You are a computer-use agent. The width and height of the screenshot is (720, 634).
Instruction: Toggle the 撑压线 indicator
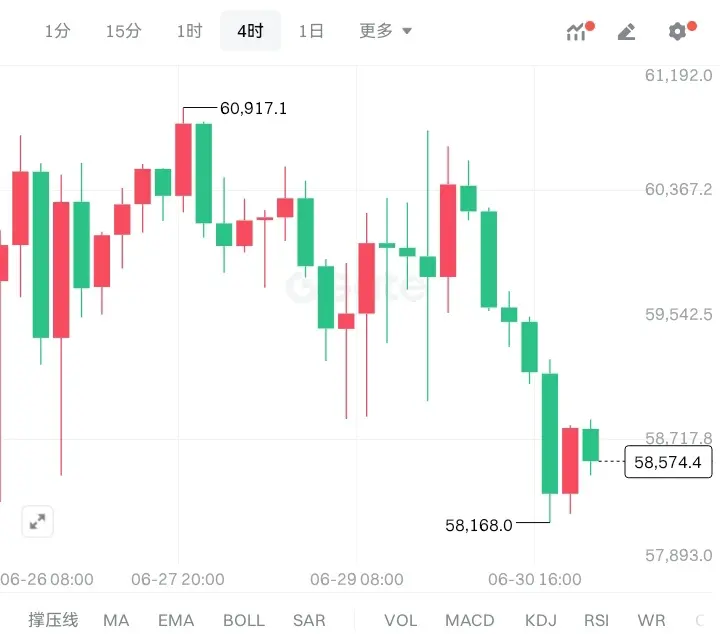pyautogui.click(x=53, y=620)
